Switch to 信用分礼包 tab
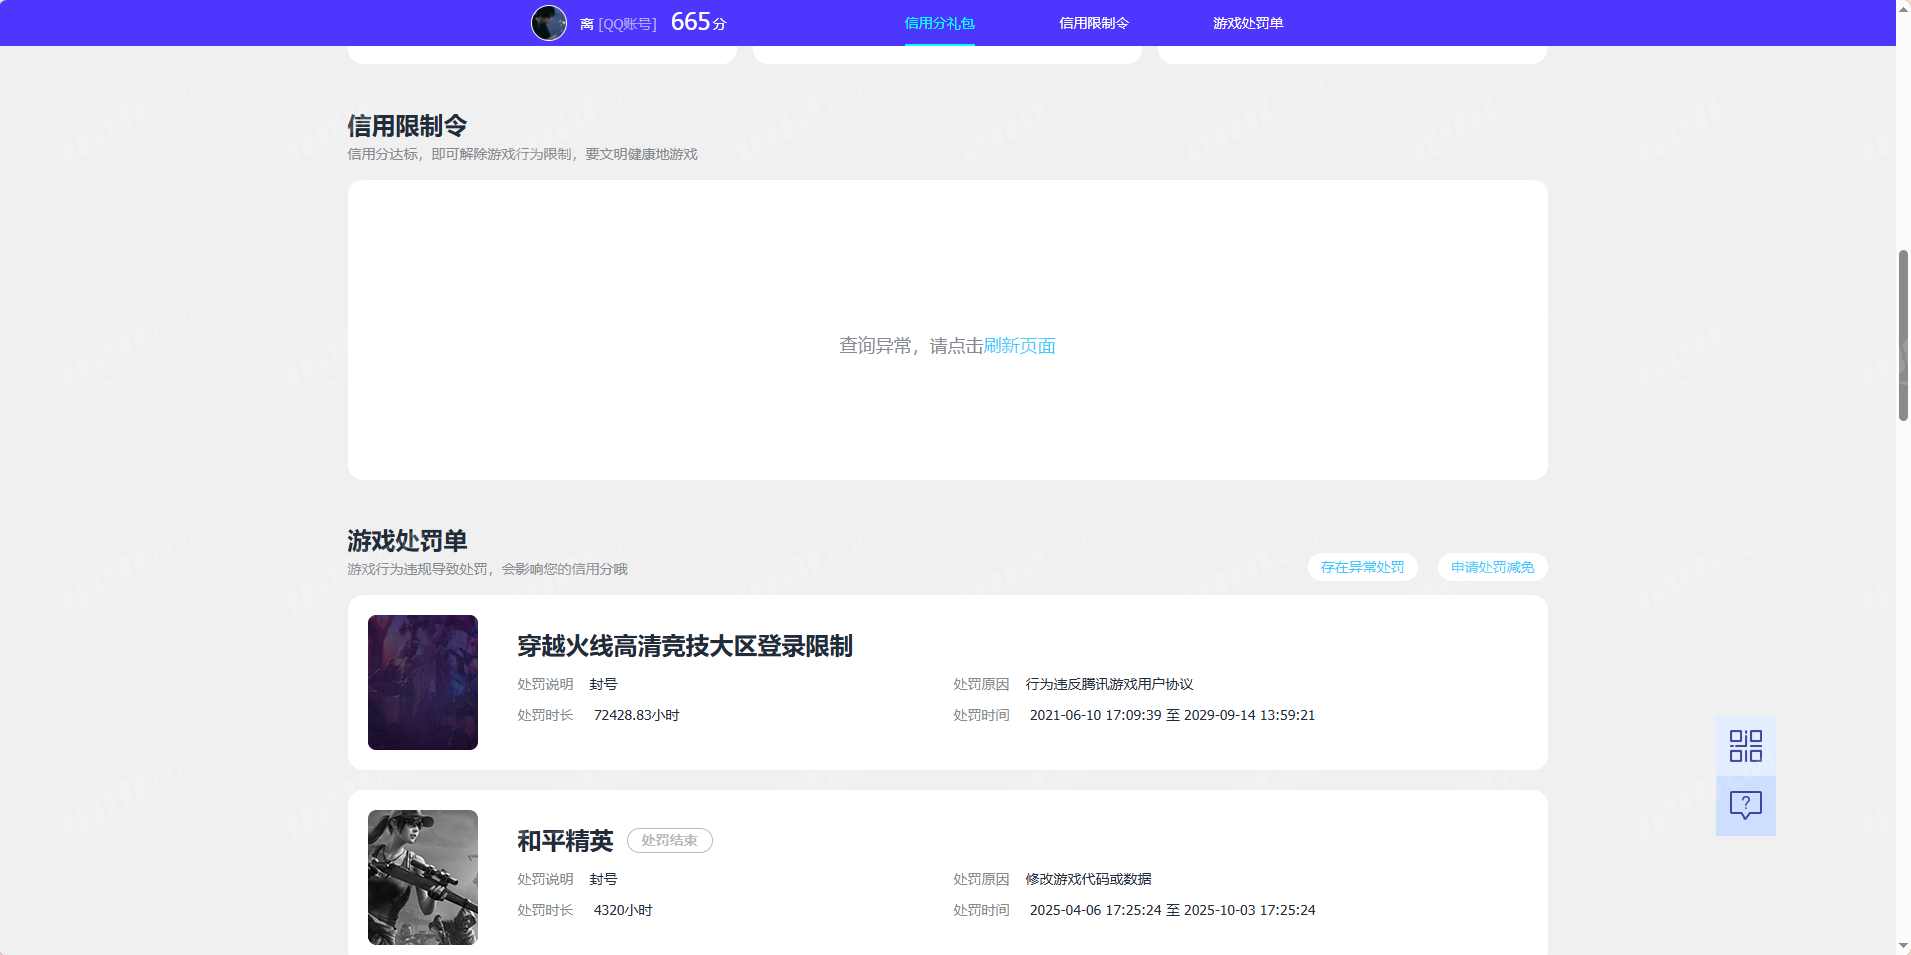Screen dimensions: 1911x955 tap(939, 23)
